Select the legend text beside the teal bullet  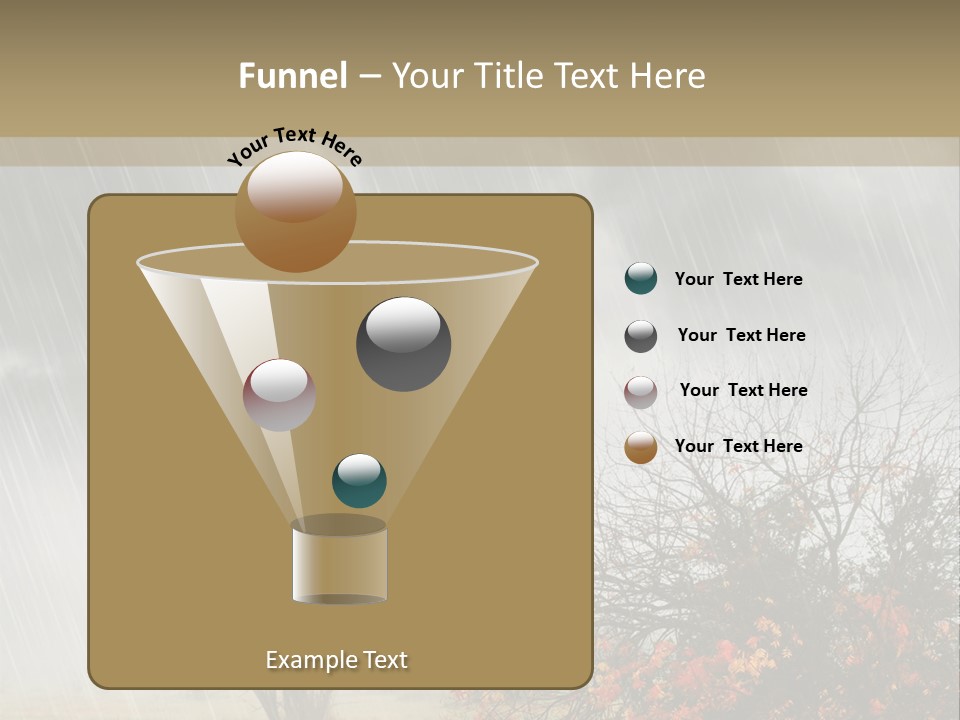(x=738, y=279)
